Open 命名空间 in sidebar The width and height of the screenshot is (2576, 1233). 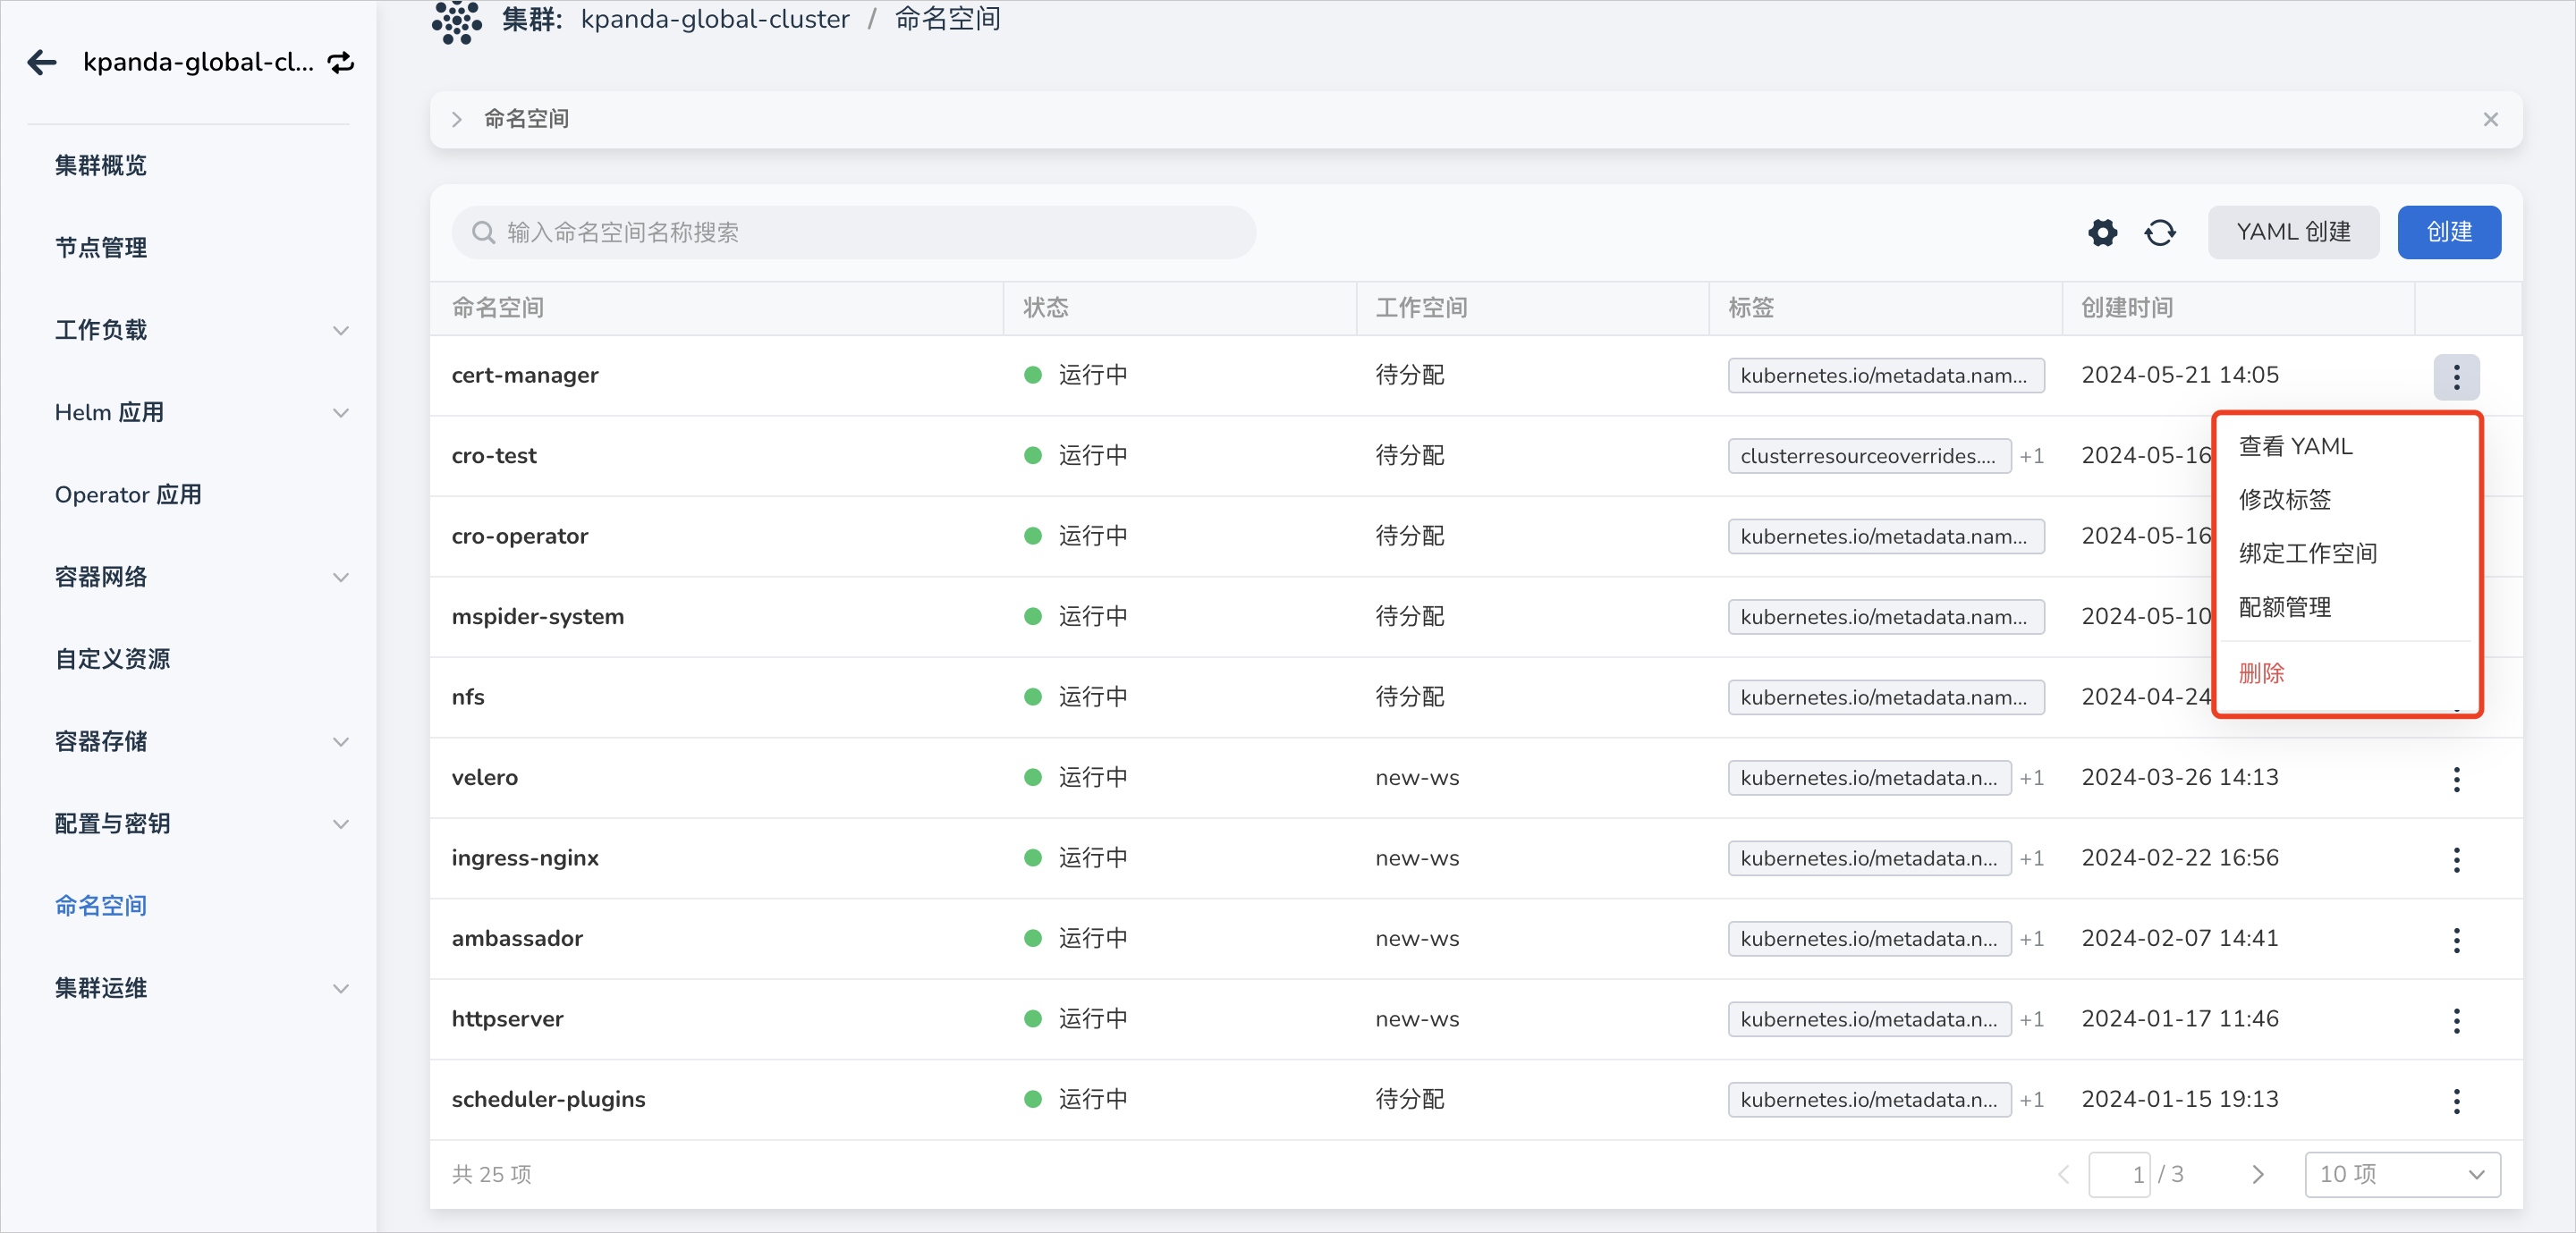pyautogui.click(x=100, y=906)
